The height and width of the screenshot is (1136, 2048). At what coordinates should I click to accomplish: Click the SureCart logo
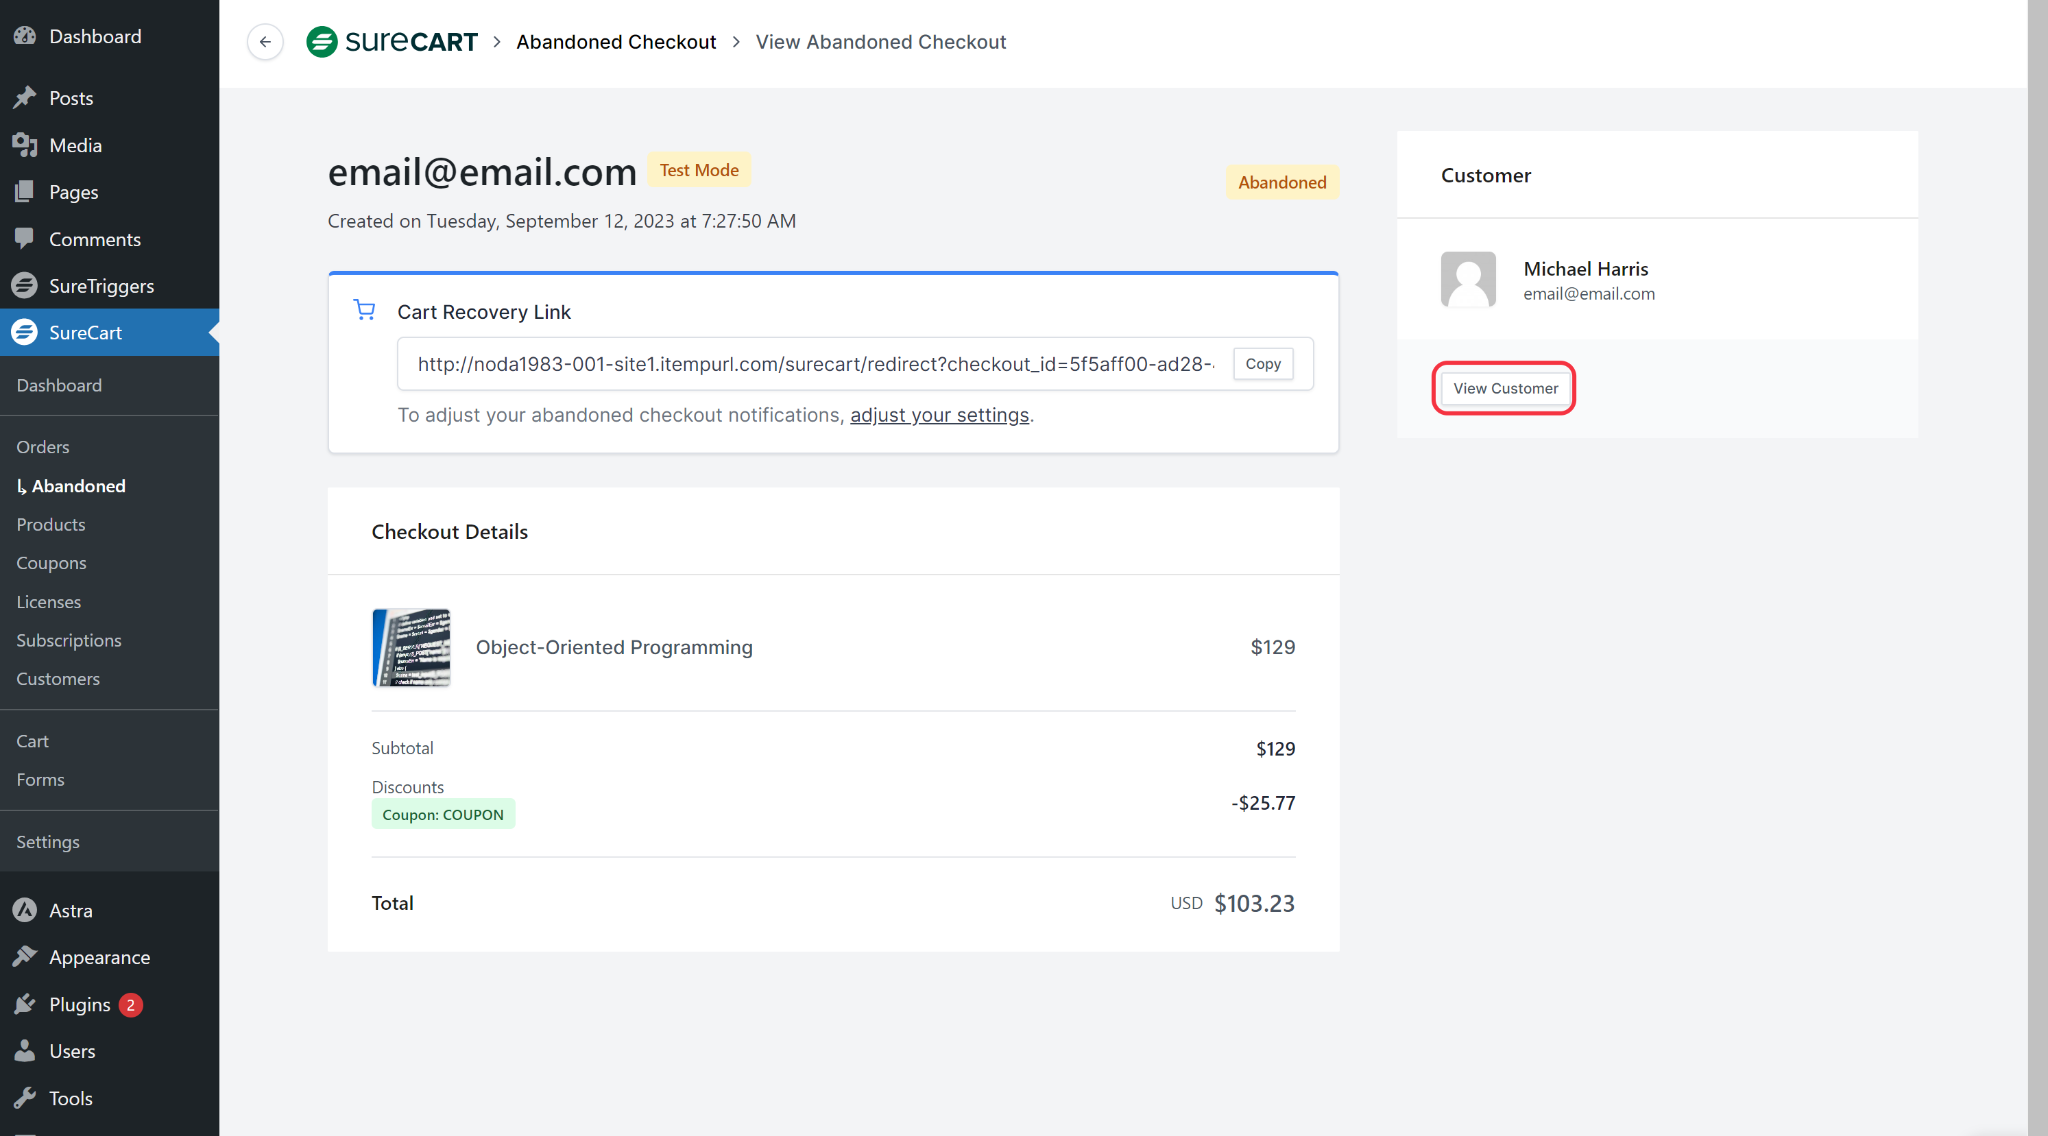392,42
